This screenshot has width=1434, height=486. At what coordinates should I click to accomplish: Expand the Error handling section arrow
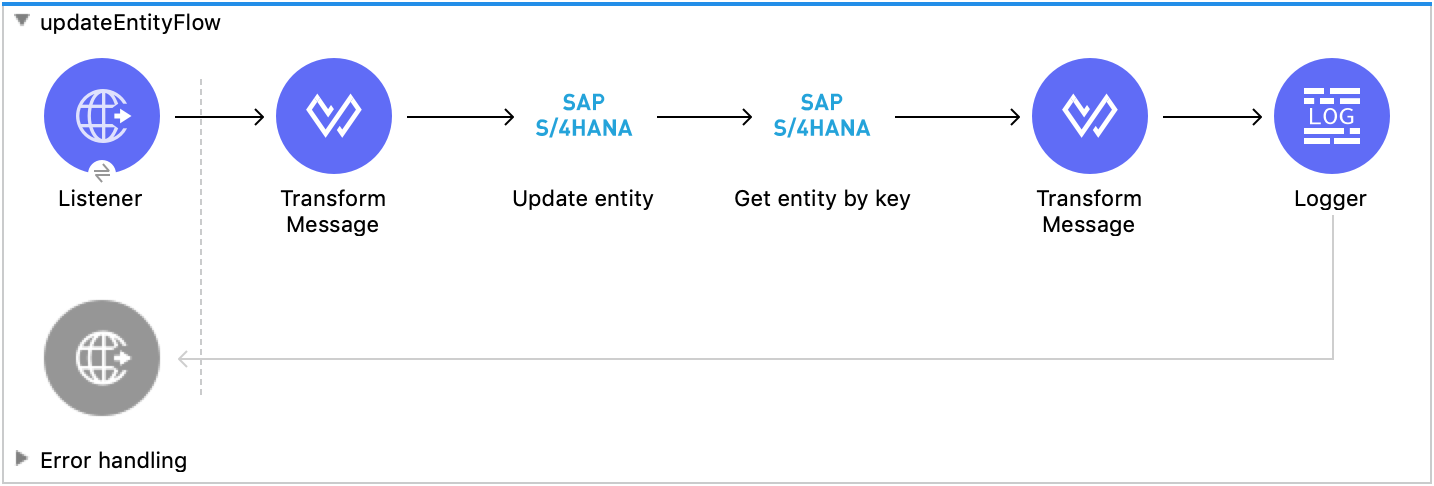point(22,459)
